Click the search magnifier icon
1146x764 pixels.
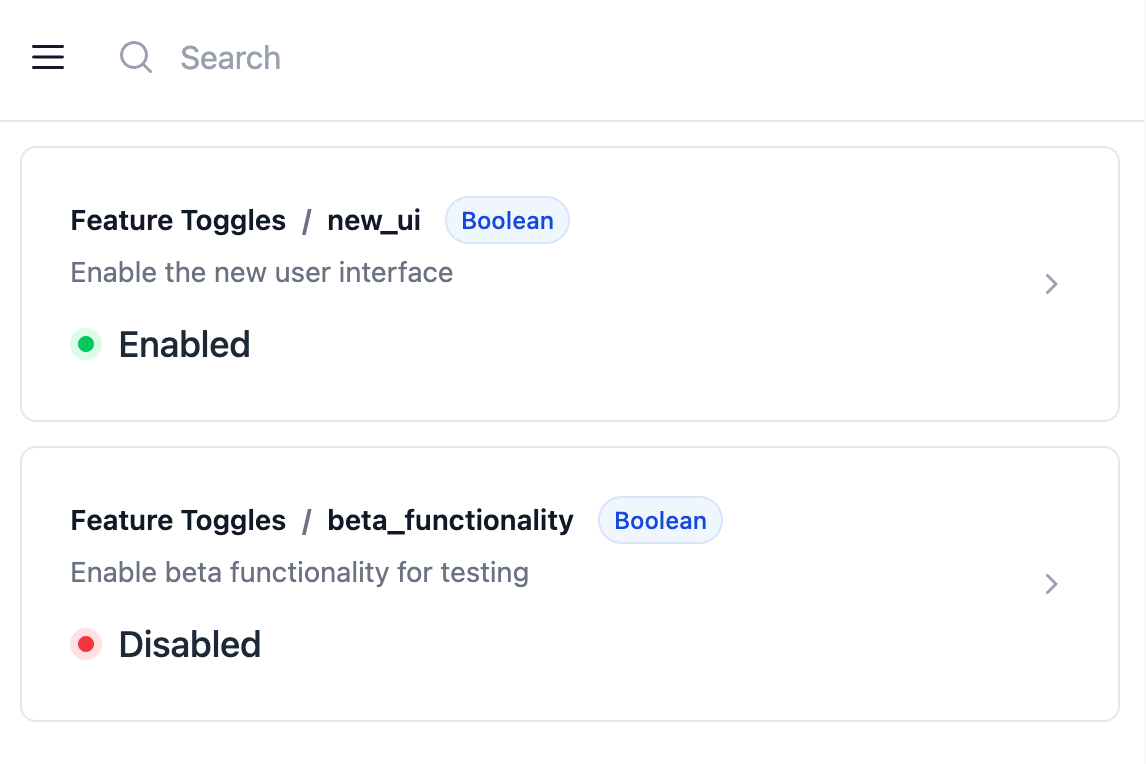point(135,57)
